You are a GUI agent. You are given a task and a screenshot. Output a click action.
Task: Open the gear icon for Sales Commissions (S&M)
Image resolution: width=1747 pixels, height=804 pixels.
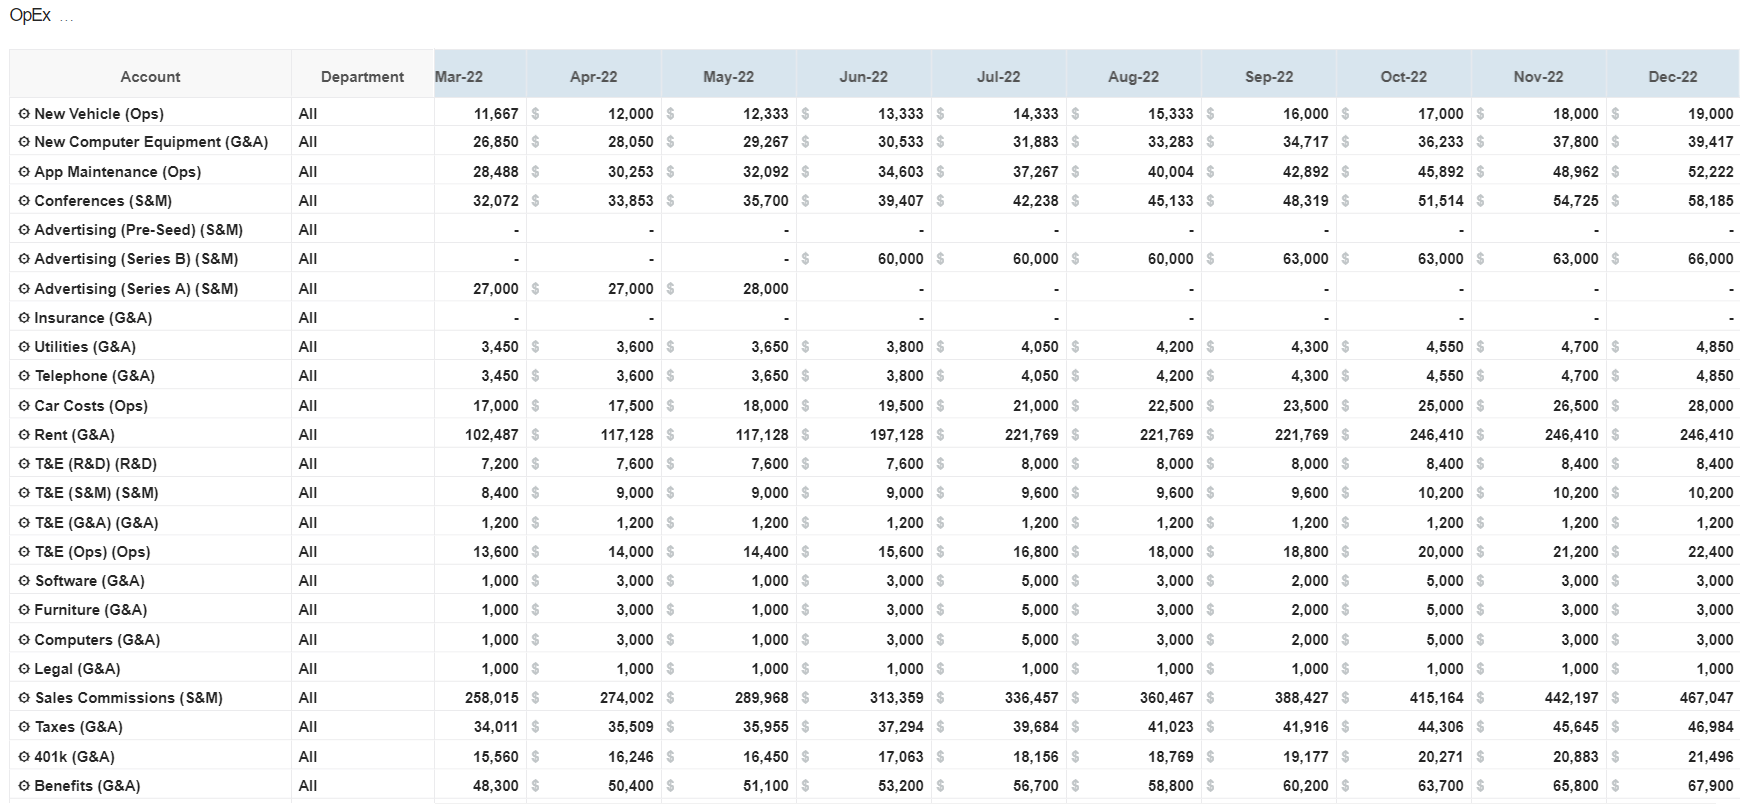coord(24,698)
